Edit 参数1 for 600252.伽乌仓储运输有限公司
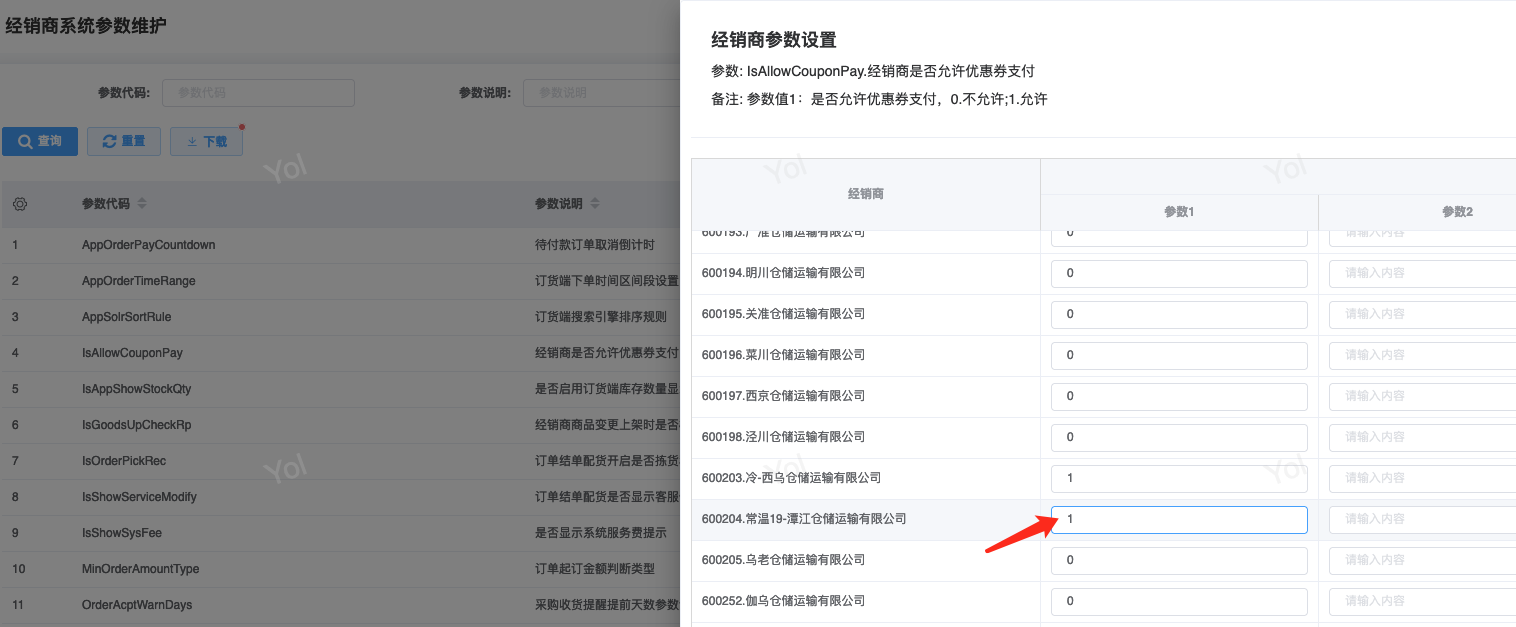 [x=1179, y=601]
